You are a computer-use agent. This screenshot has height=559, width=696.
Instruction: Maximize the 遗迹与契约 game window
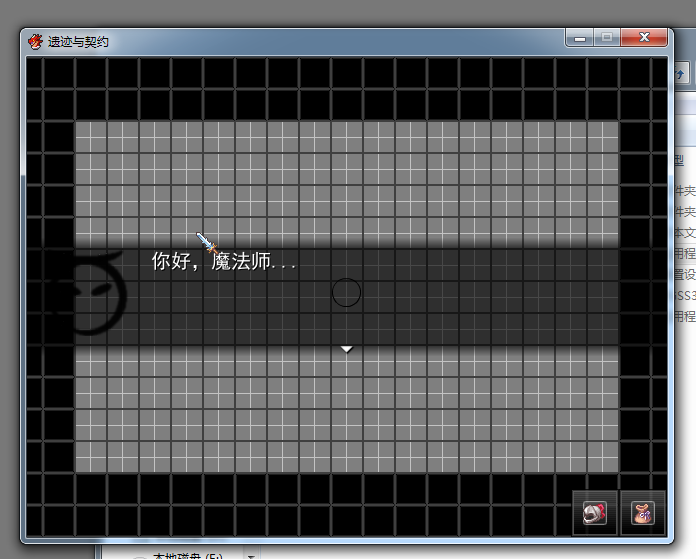607,38
